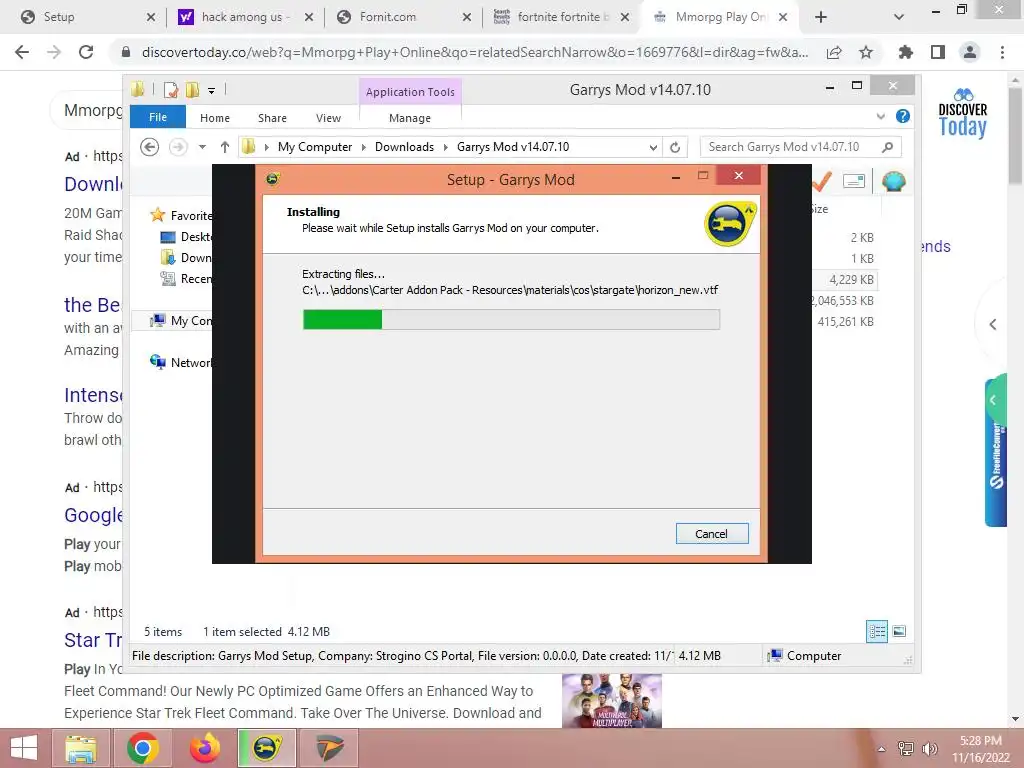
Task: Click the 415,261 KB file size cell
Action: coord(845,321)
